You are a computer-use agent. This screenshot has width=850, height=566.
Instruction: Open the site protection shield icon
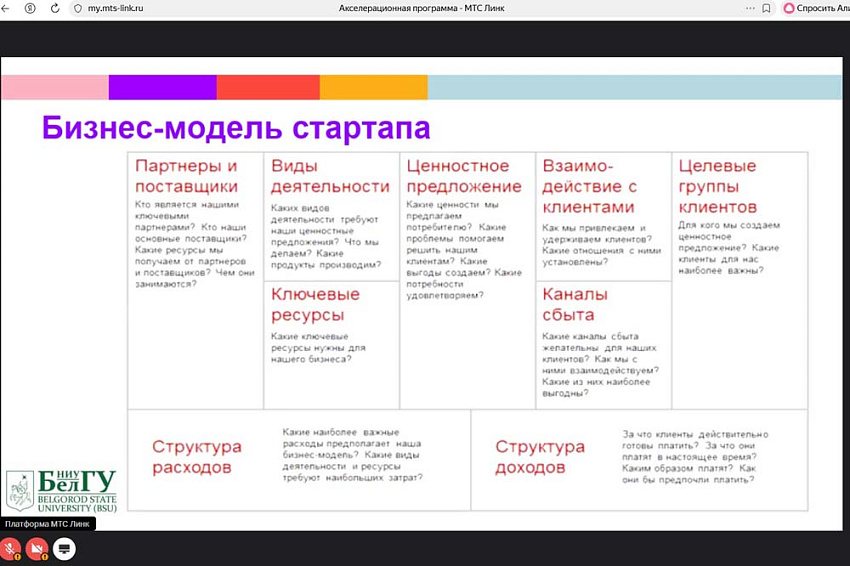coord(79,8)
